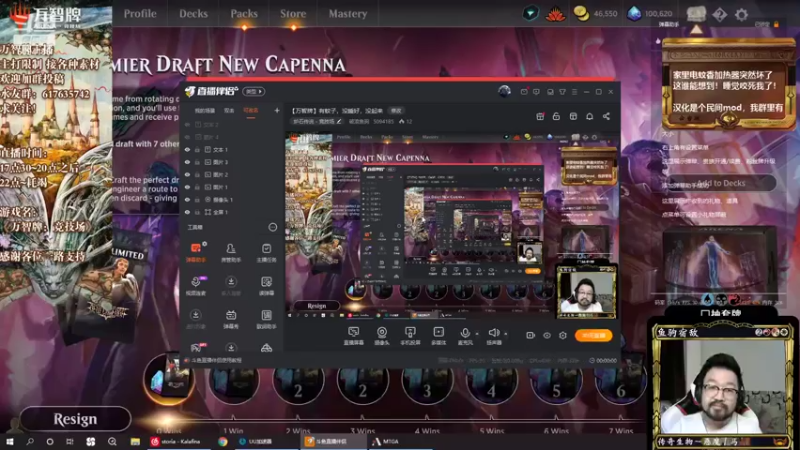
Task: Toggle visibility of 全屏 1 source
Action: click(x=187, y=212)
